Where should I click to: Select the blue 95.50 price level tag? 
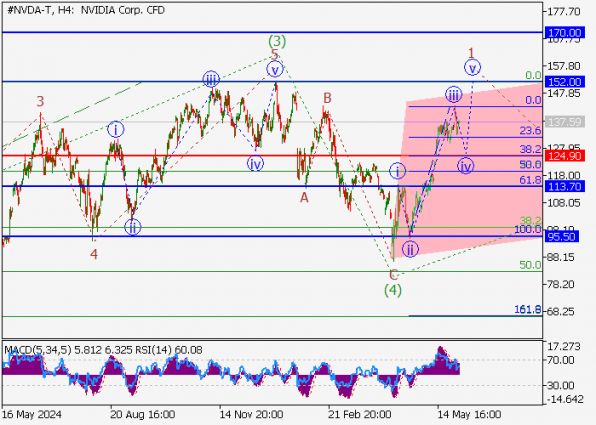pos(562,236)
